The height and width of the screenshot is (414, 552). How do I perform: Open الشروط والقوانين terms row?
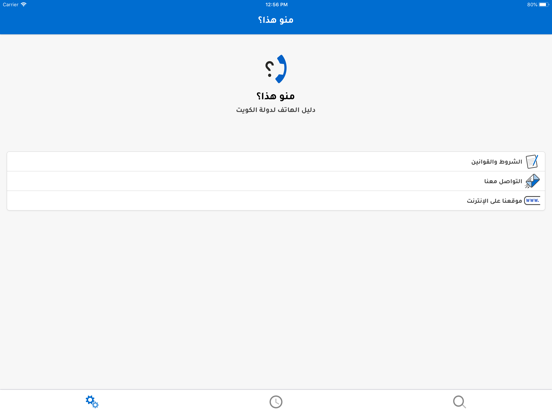pyautogui.click(x=276, y=162)
